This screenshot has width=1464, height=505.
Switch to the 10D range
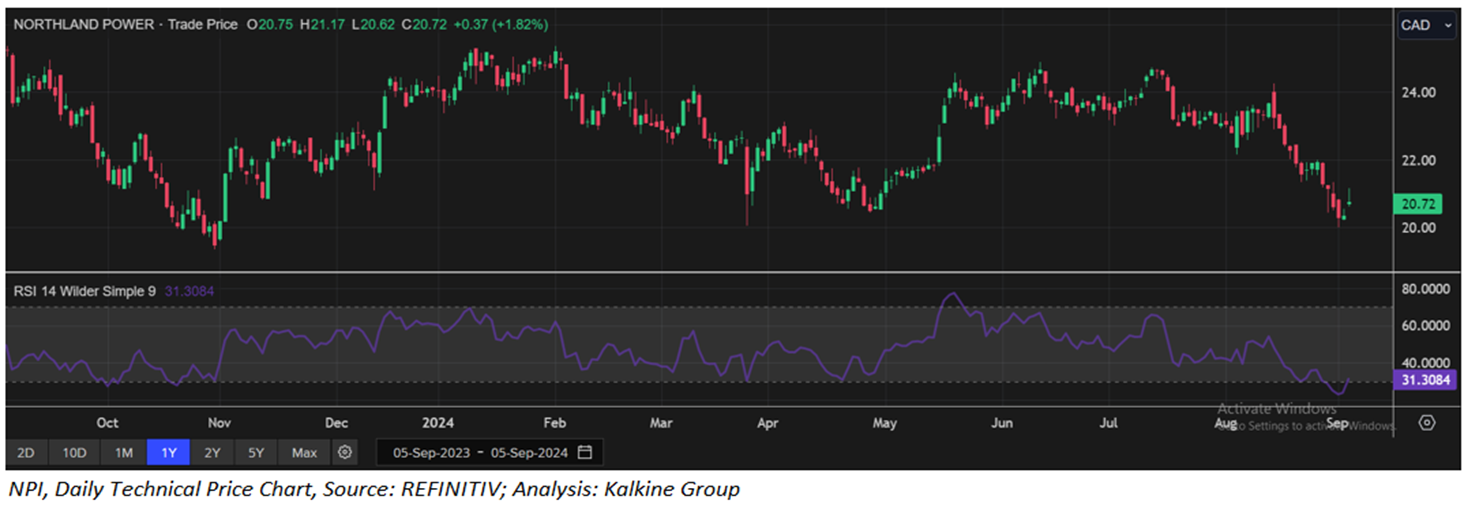coord(74,453)
